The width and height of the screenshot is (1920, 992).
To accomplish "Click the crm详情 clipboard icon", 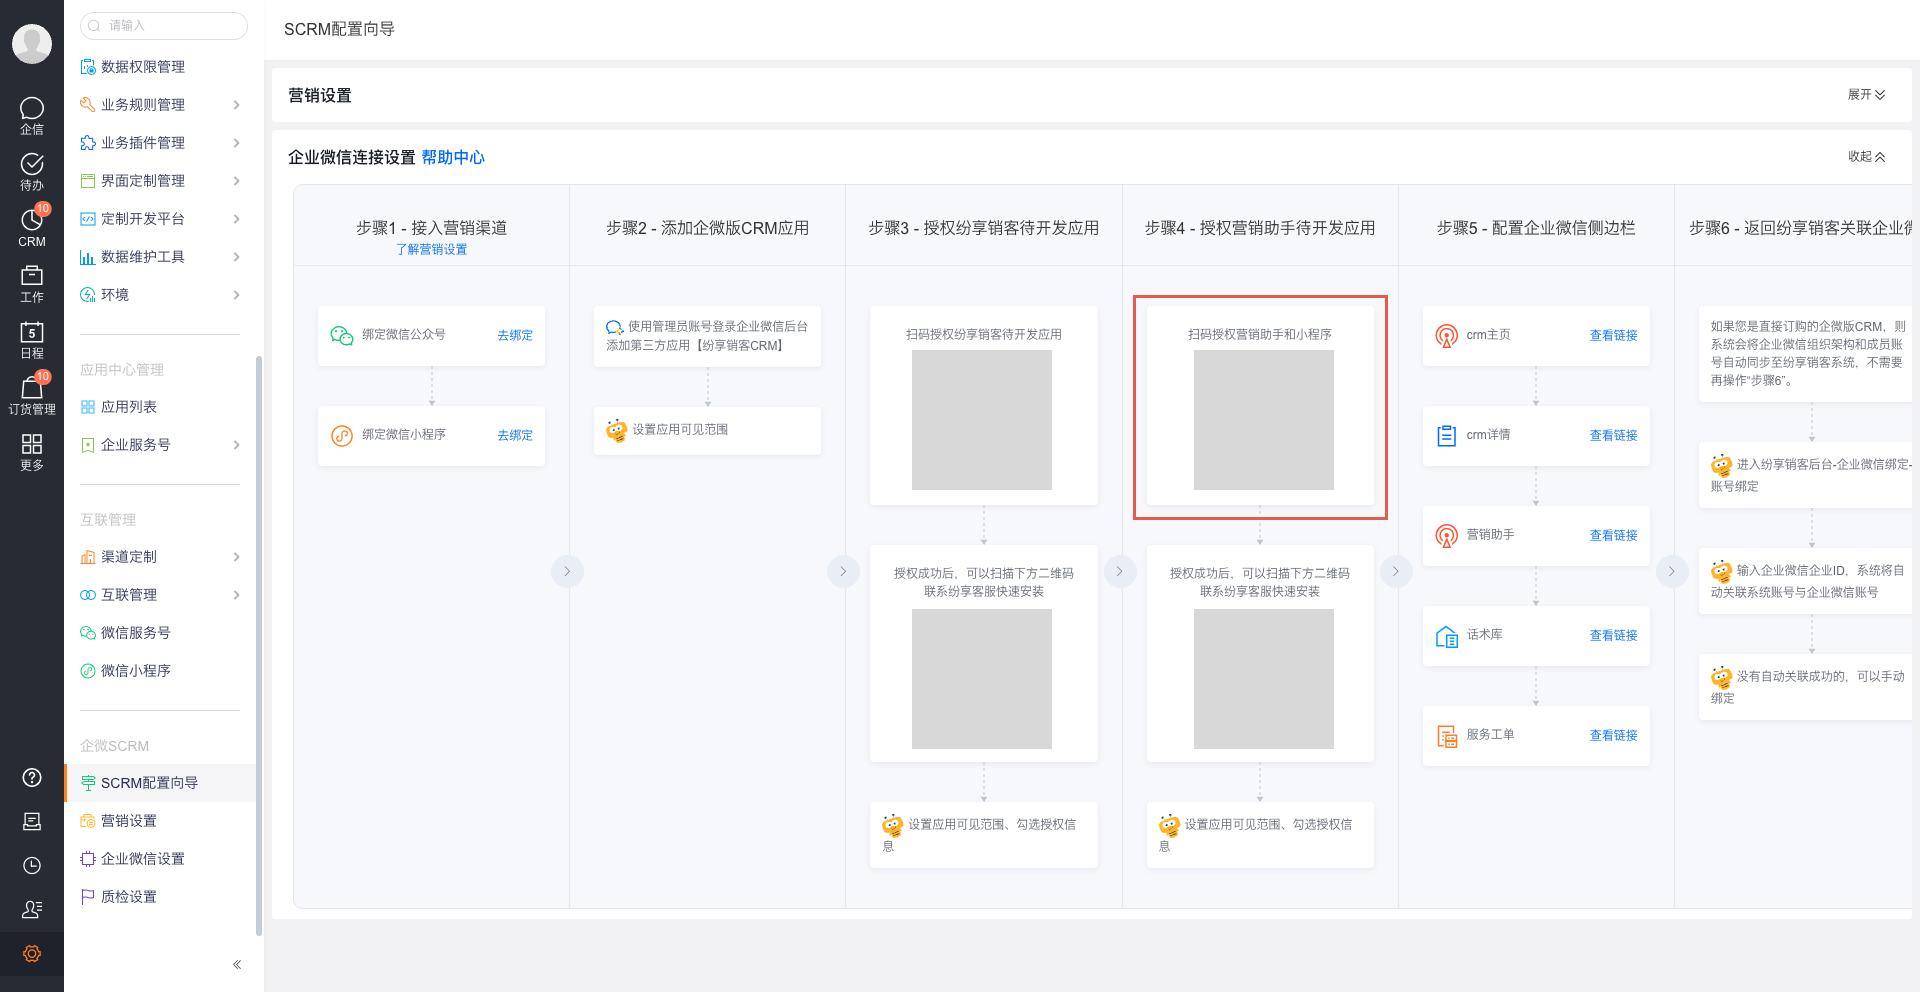I will click(x=1446, y=435).
